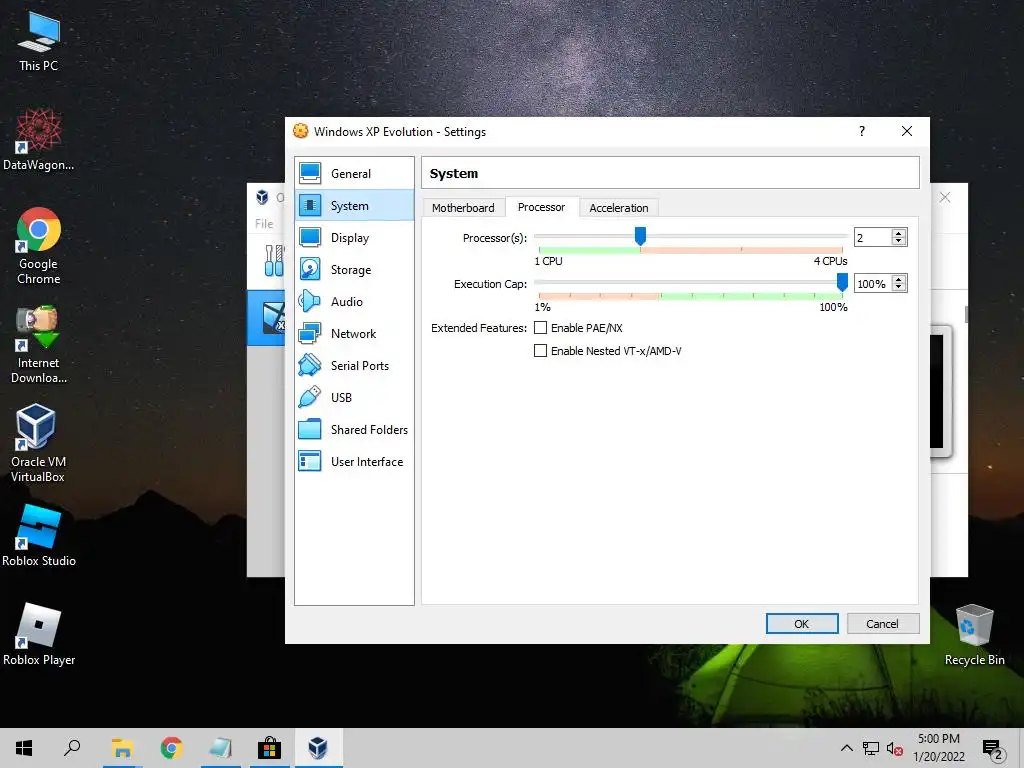This screenshot has width=1024, height=768.
Task: Open the User Interface settings category
Action: tap(354, 462)
